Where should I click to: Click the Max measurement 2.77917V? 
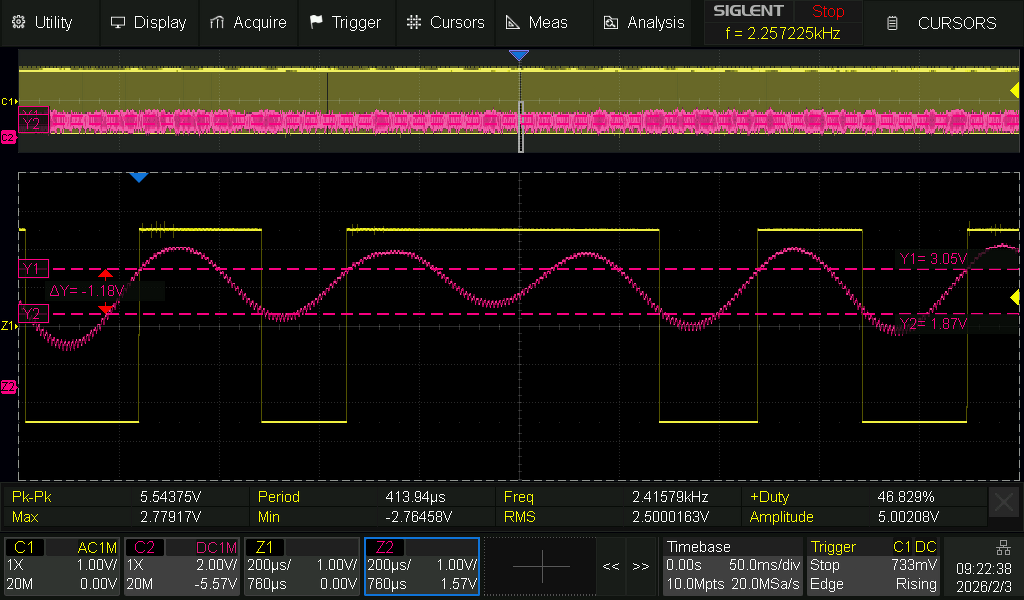(x=171, y=517)
